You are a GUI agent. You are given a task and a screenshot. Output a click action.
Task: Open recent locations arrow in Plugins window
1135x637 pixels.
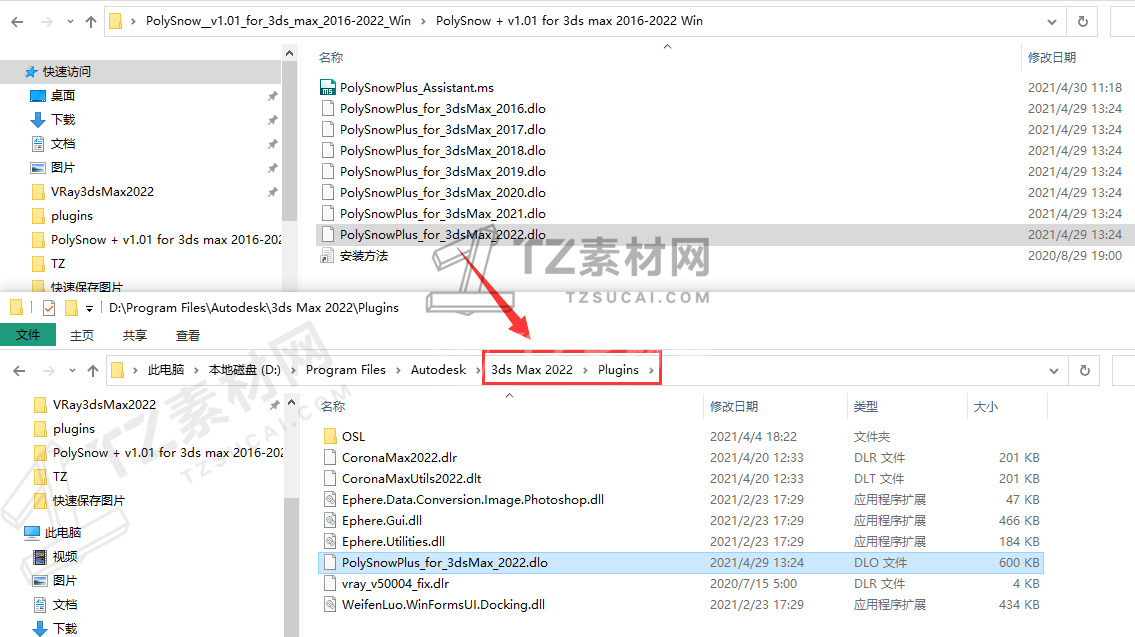point(72,371)
